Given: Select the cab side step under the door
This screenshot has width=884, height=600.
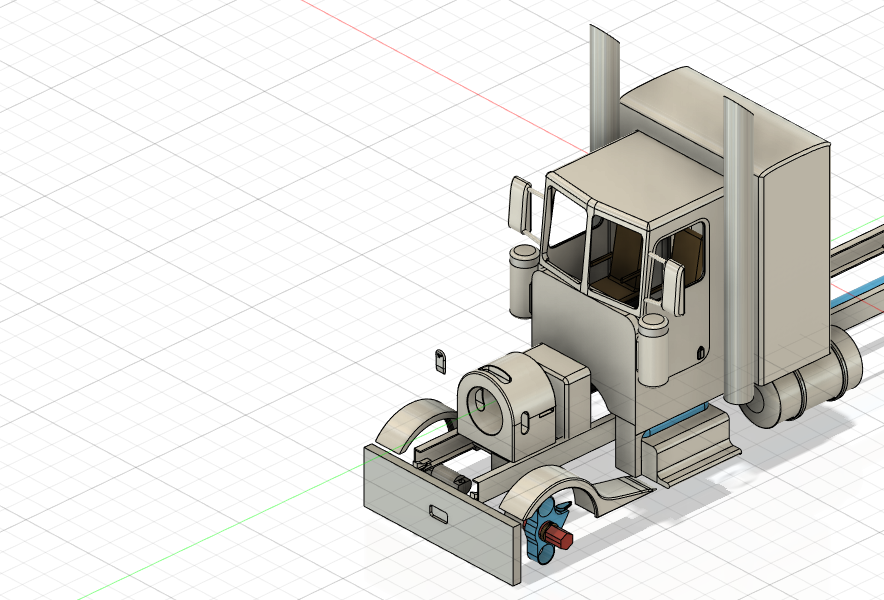Looking at the screenshot, I should coord(691,445).
